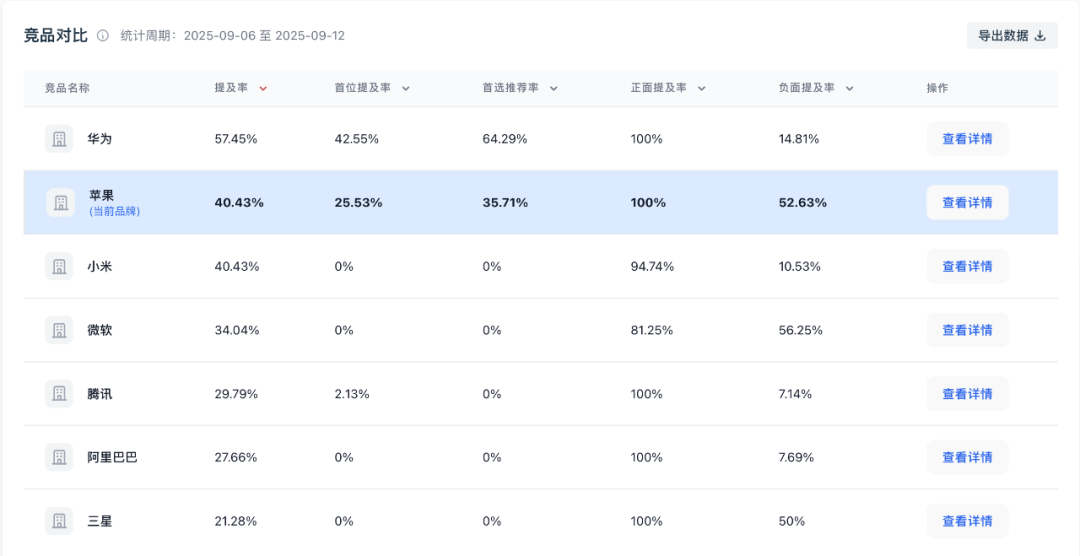
Task: Click the 35.71% value in 苹果 row
Action: coord(506,203)
